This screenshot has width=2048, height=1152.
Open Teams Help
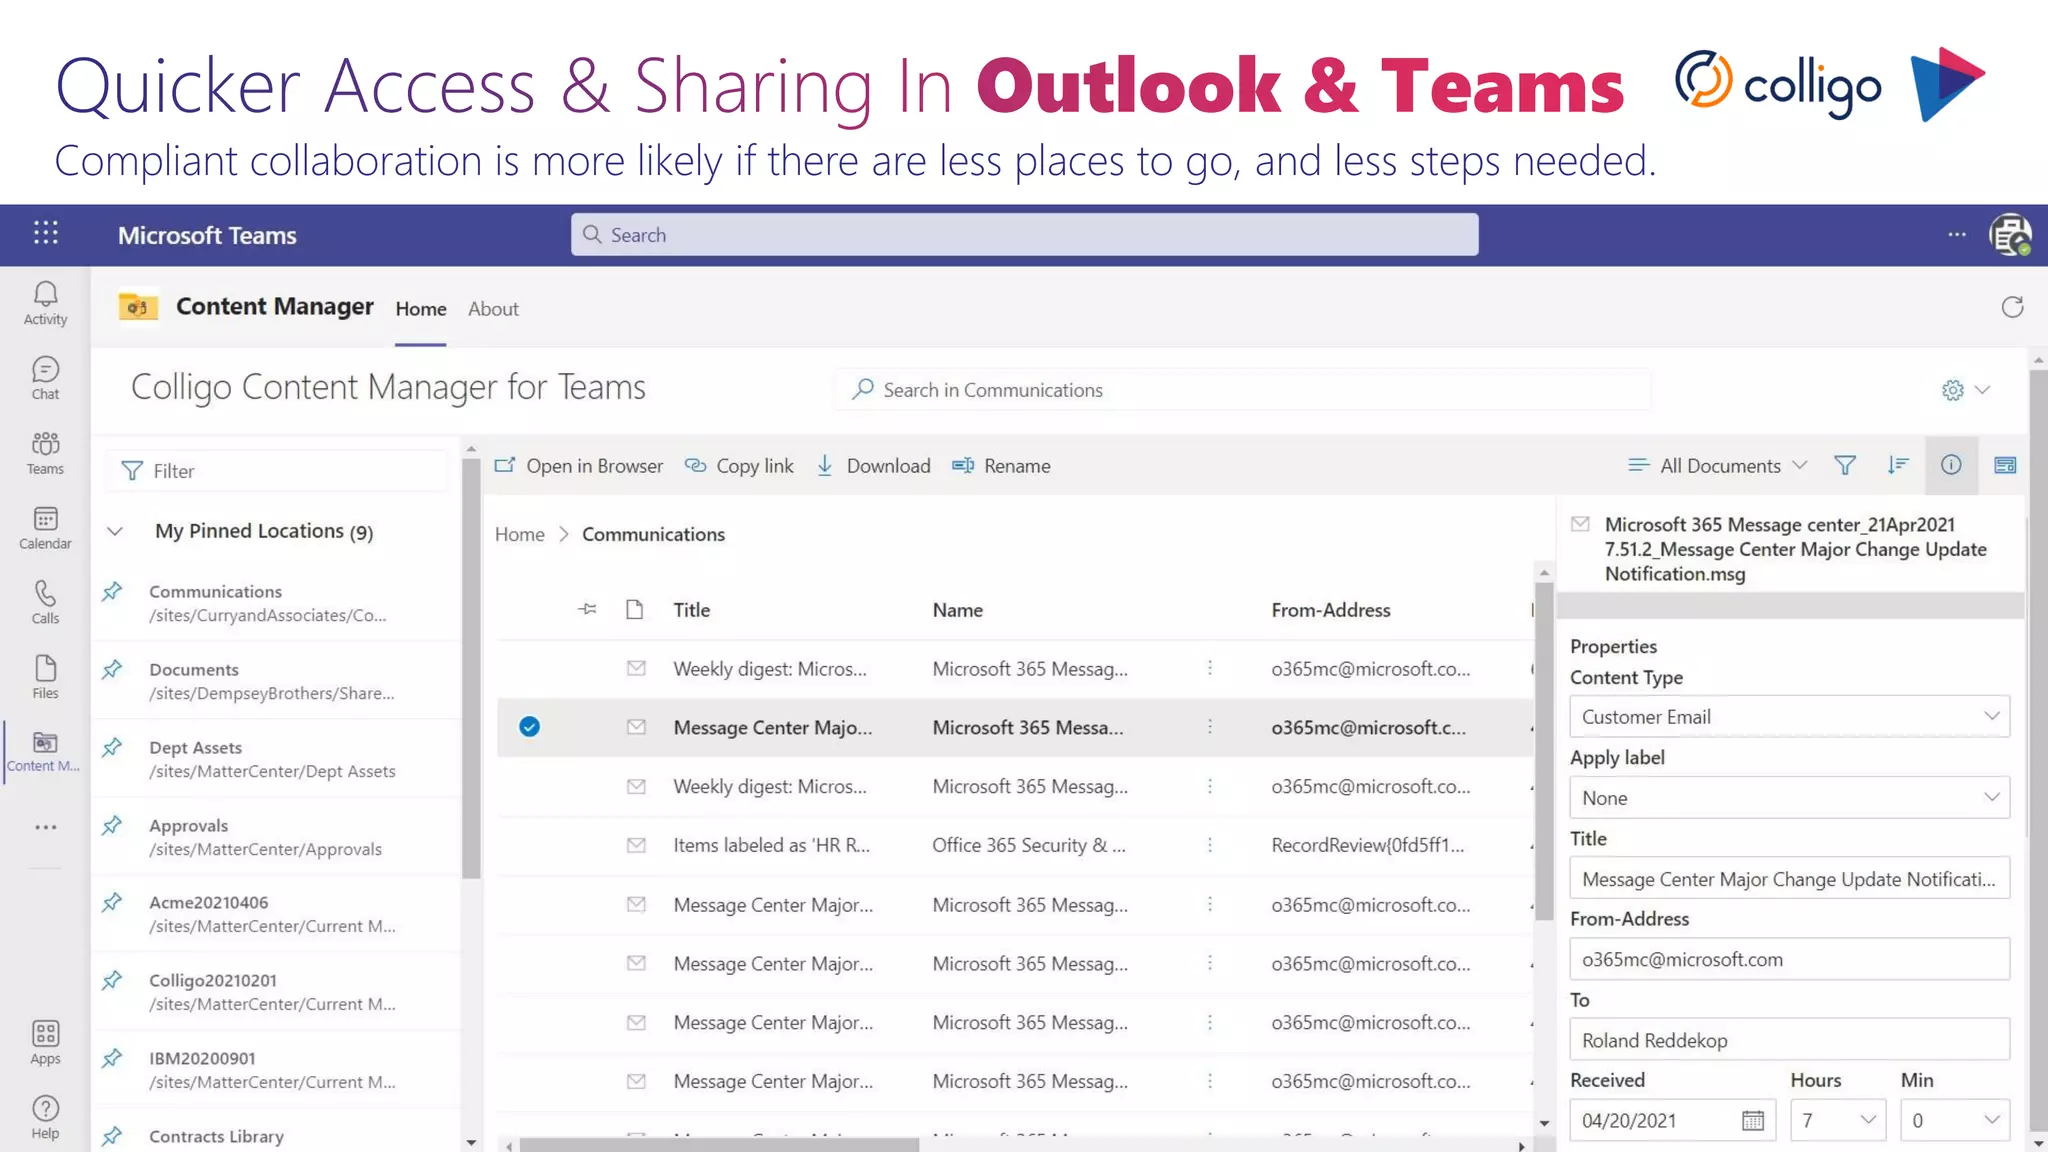(x=45, y=1117)
